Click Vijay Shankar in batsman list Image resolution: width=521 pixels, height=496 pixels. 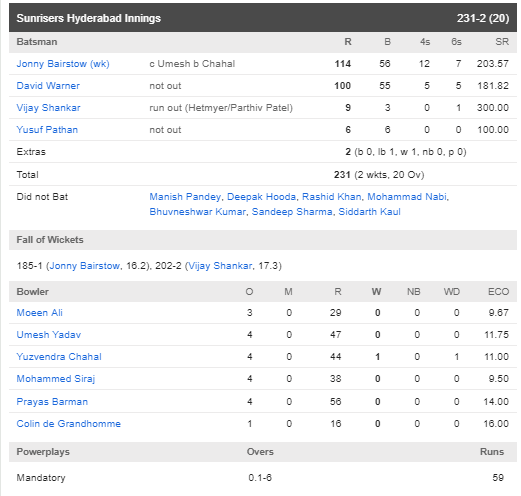48,108
